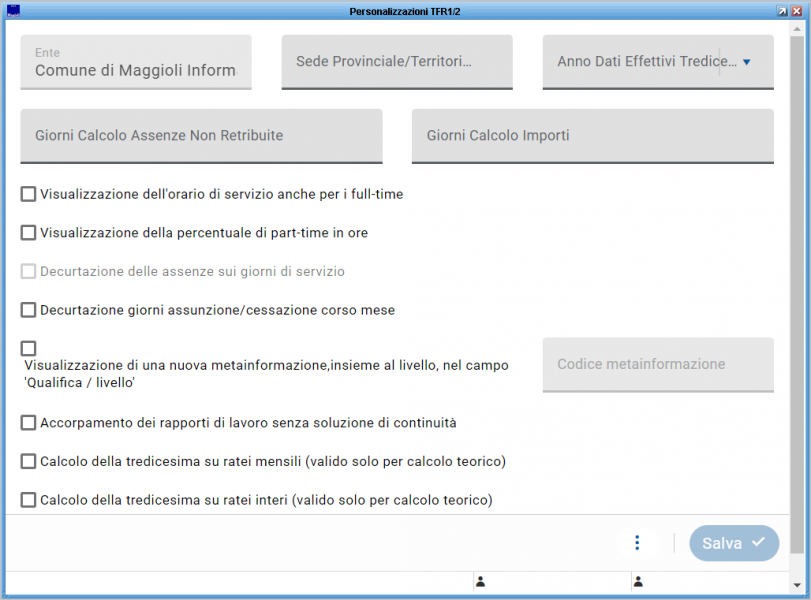Click the Giorni Calcolo Assenze Non Retribuite field
The width and height of the screenshot is (811, 600).
pyautogui.click(x=201, y=136)
